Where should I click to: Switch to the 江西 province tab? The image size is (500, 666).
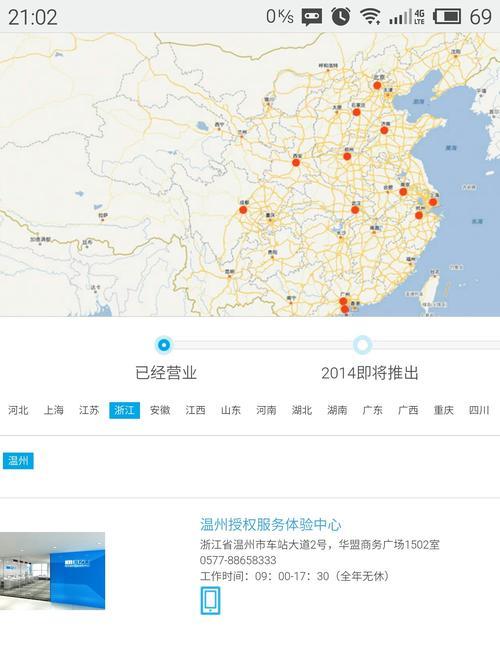pyautogui.click(x=195, y=410)
